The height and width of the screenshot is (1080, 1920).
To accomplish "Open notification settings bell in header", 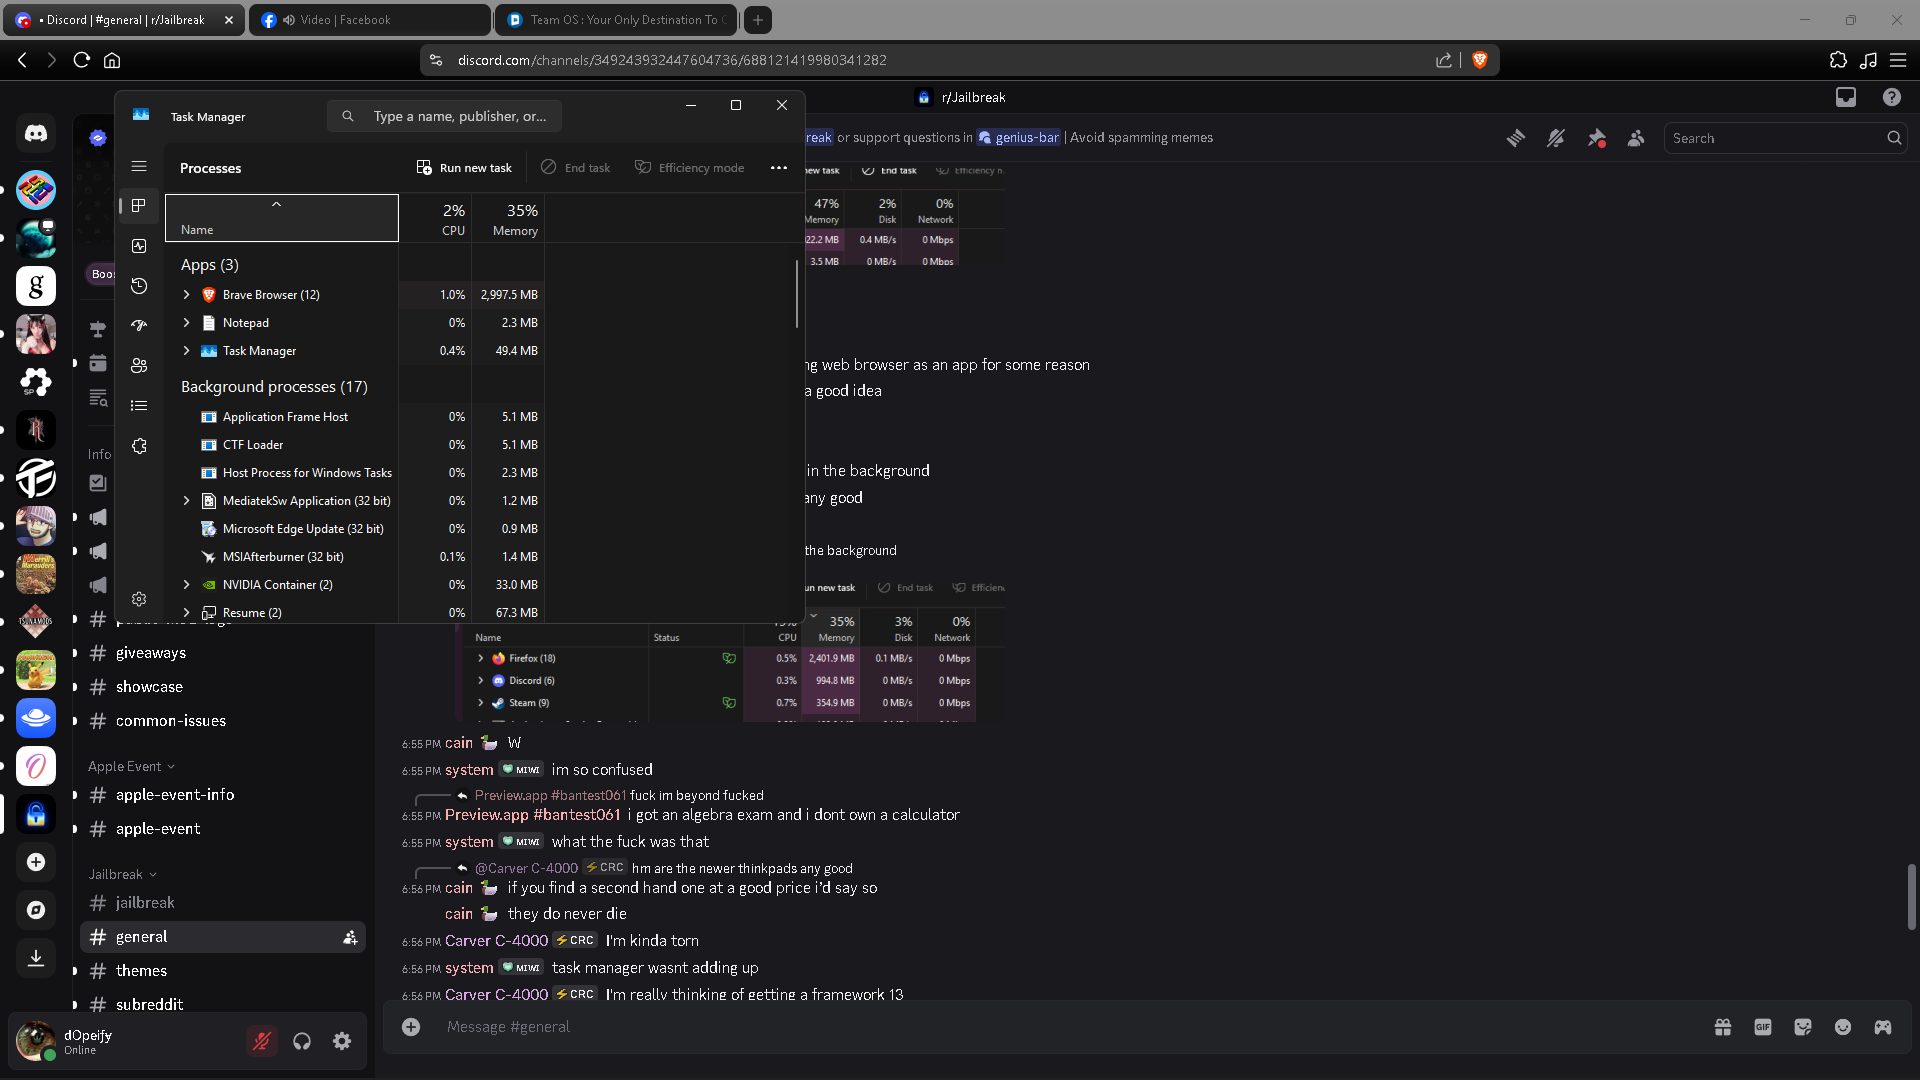I will (1556, 138).
